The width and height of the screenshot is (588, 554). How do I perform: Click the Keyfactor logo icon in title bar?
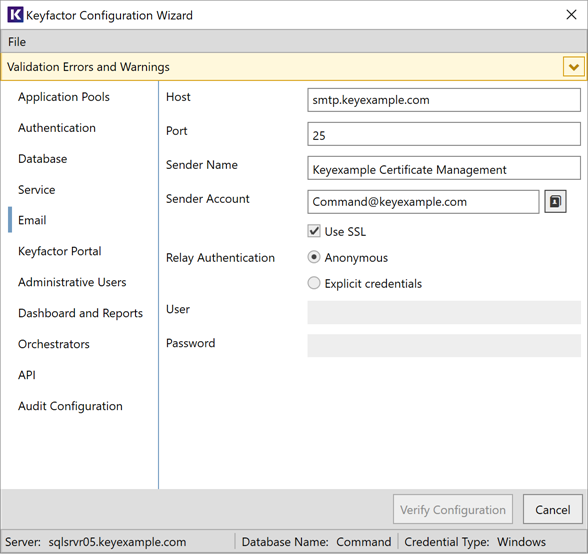pyautogui.click(x=15, y=15)
